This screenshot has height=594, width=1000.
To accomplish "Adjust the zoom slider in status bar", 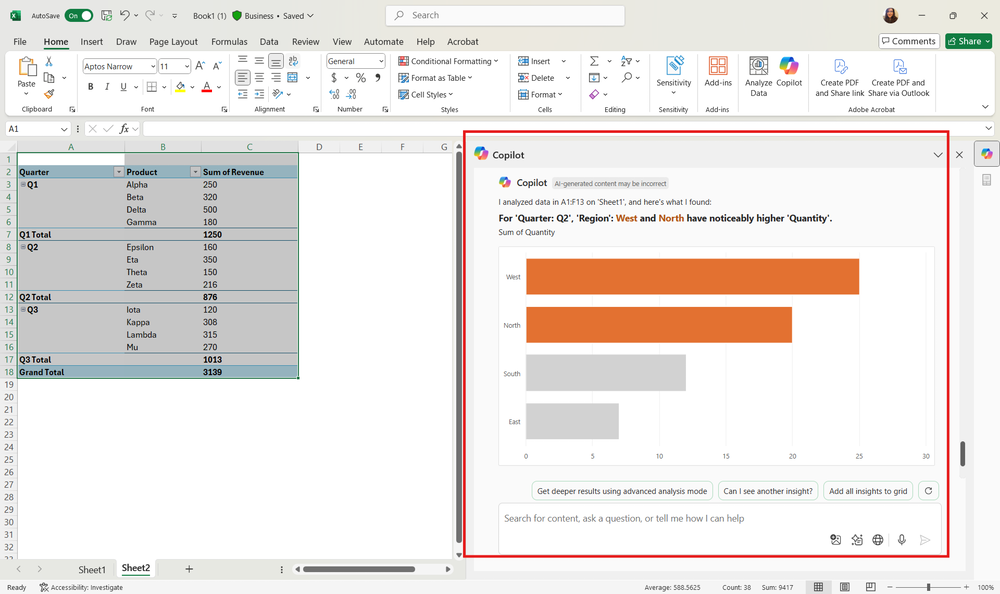I will pos(928,587).
